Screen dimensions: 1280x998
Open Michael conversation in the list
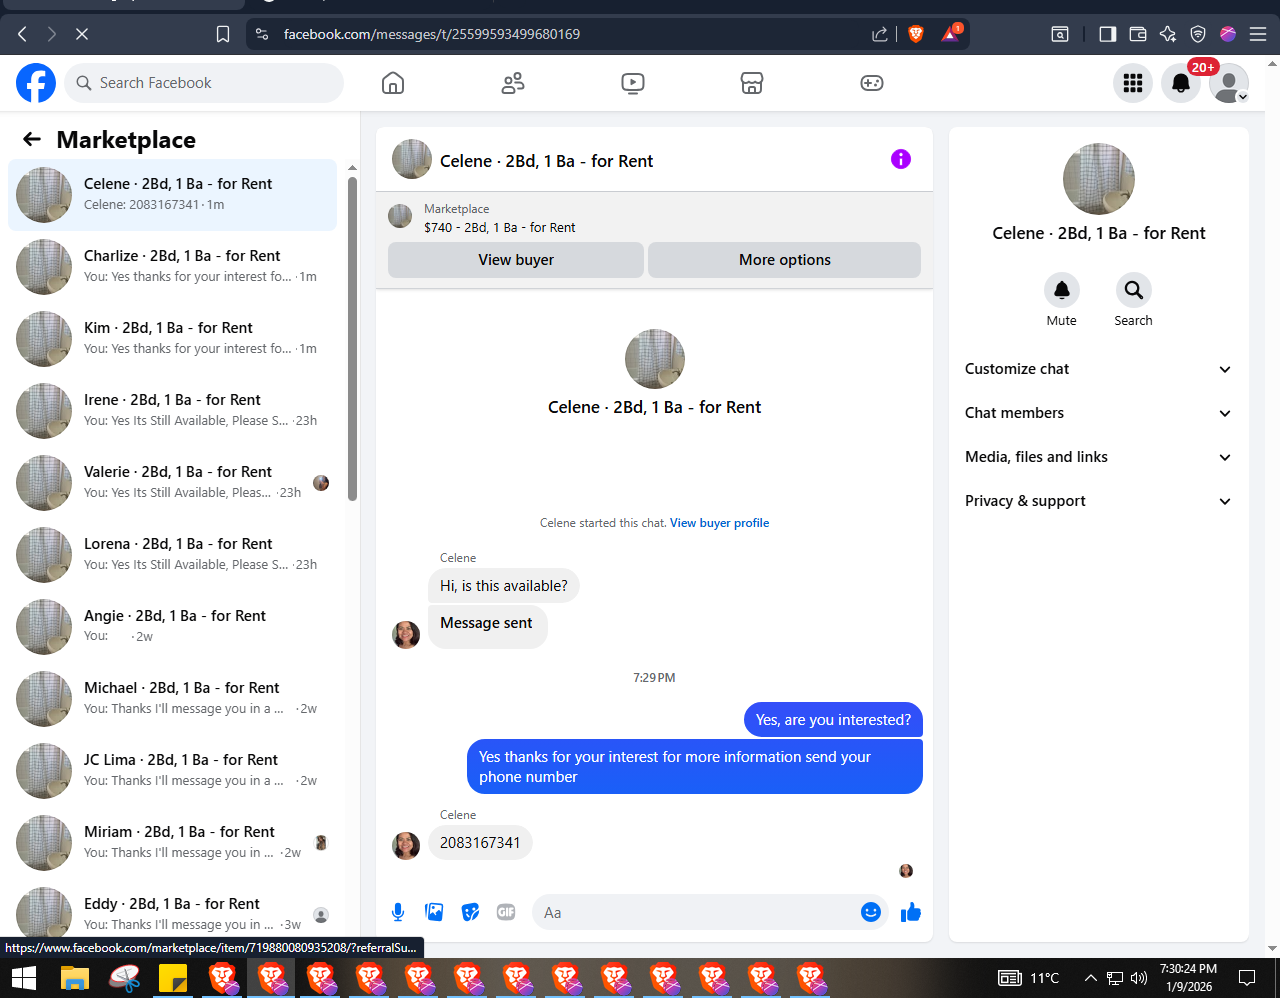pyautogui.click(x=173, y=699)
